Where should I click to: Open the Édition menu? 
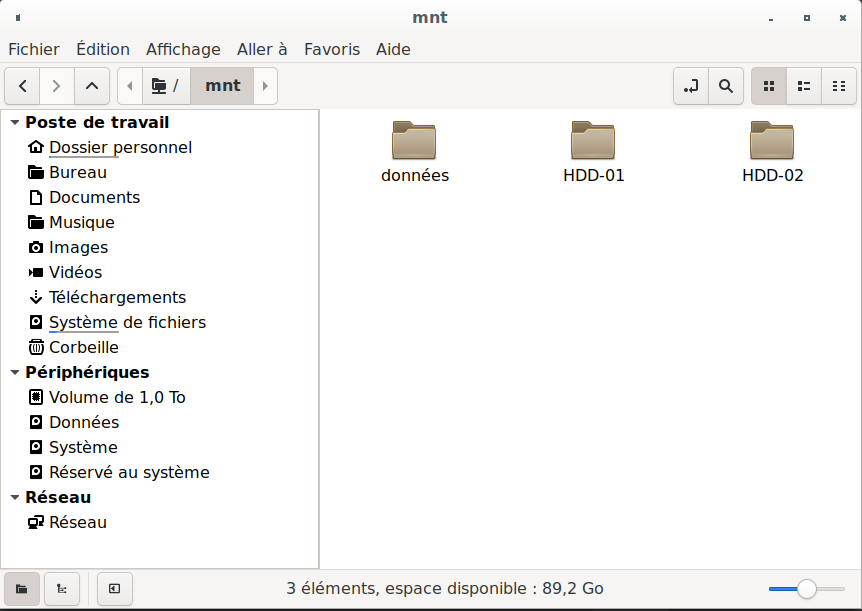point(103,49)
